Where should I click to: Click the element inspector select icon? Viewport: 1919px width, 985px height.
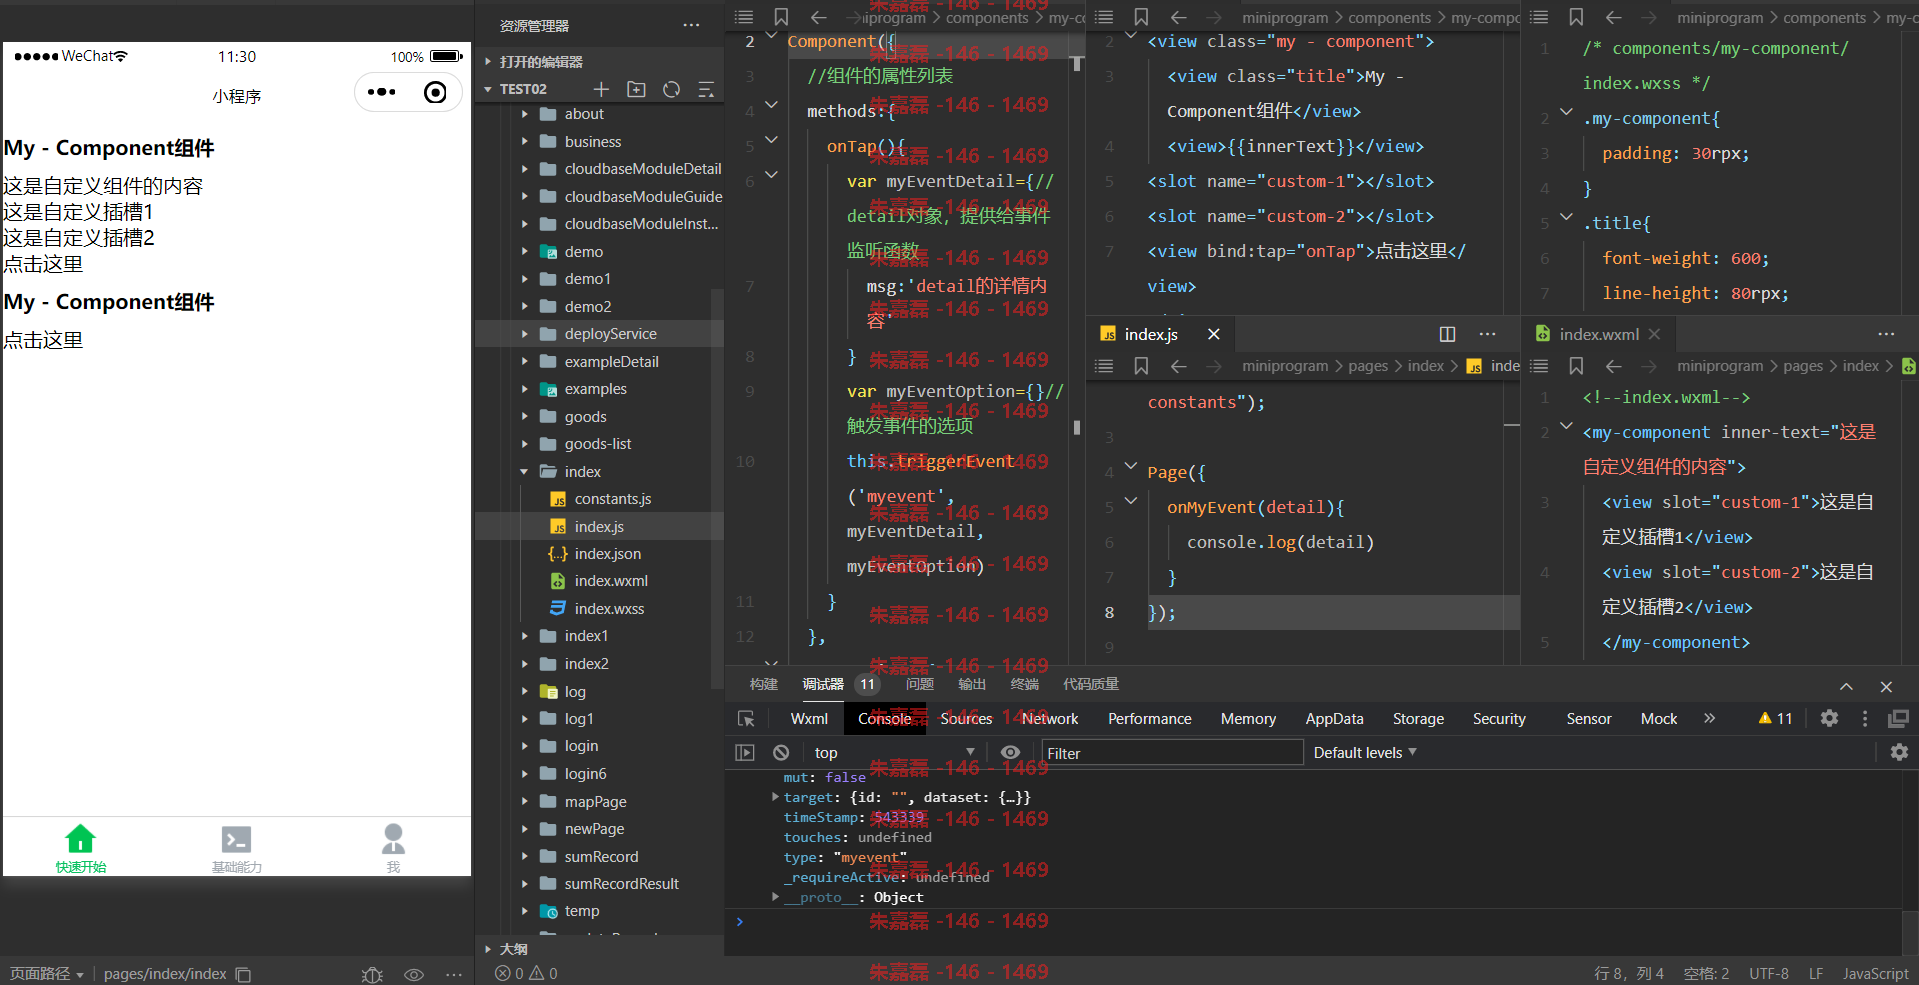click(x=746, y=718)
